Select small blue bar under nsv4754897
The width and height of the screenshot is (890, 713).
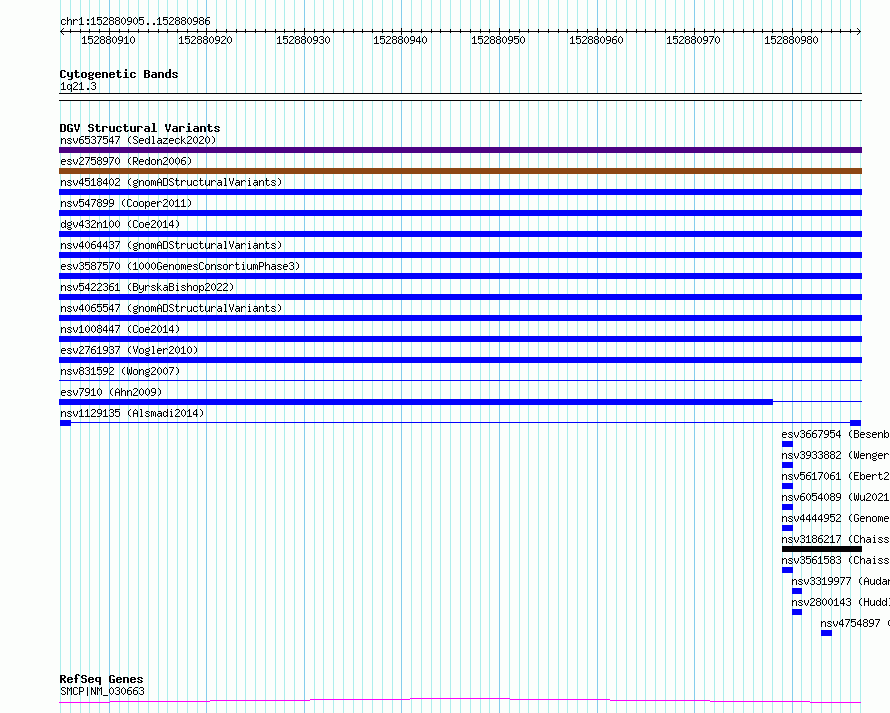tap(826, 633)
